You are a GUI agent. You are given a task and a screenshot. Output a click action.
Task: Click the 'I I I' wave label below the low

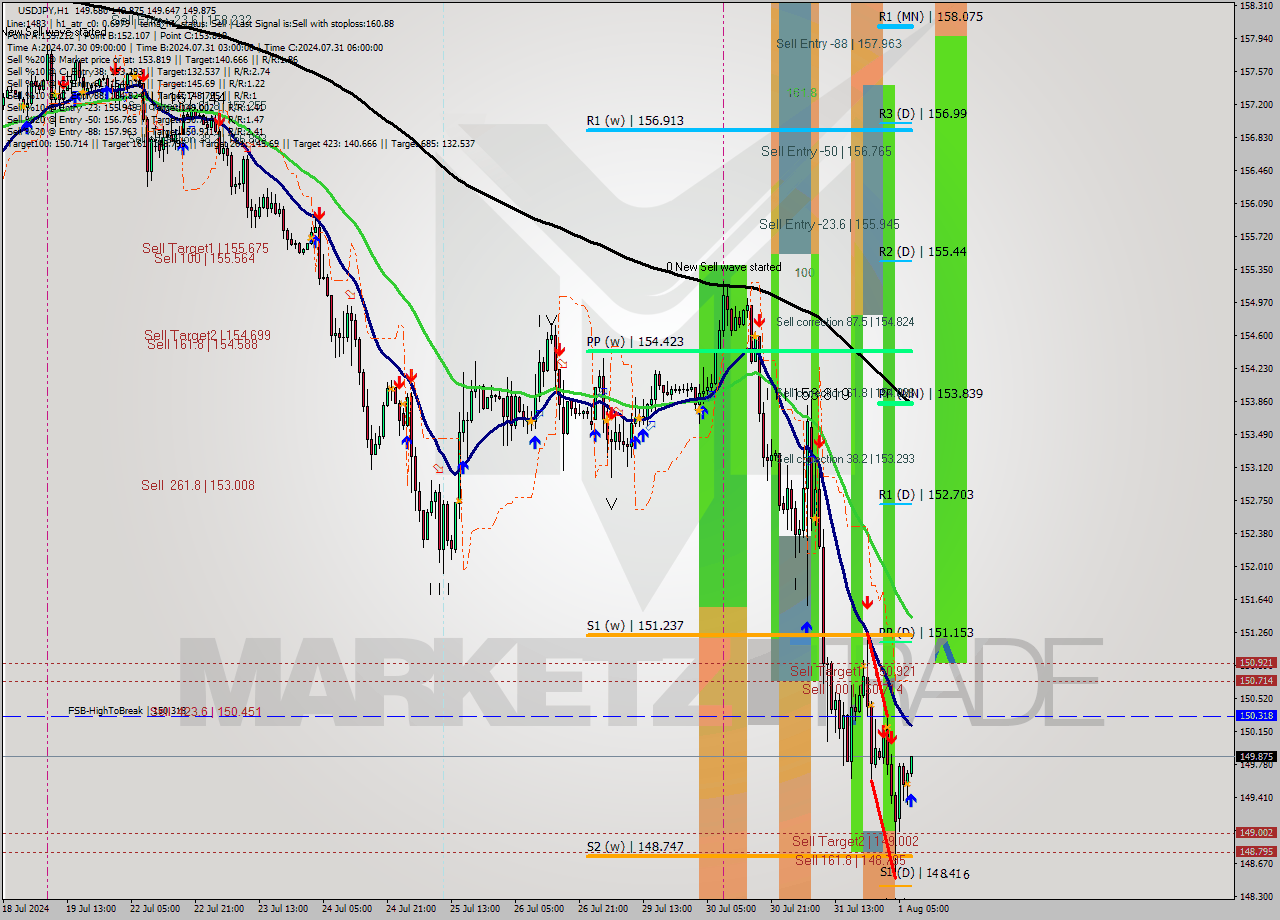[439, 589]
